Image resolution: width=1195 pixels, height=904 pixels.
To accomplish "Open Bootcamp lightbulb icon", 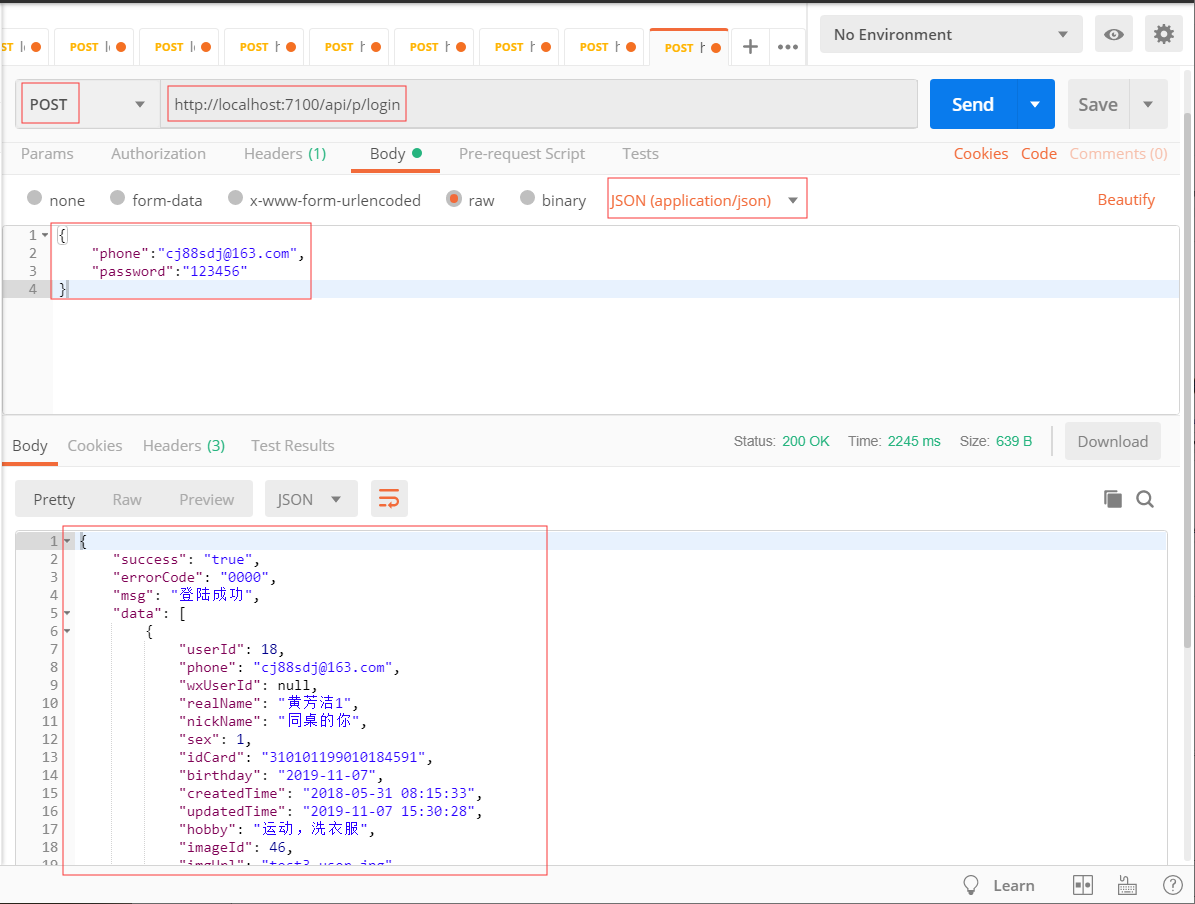I will [x=970, y=885].
